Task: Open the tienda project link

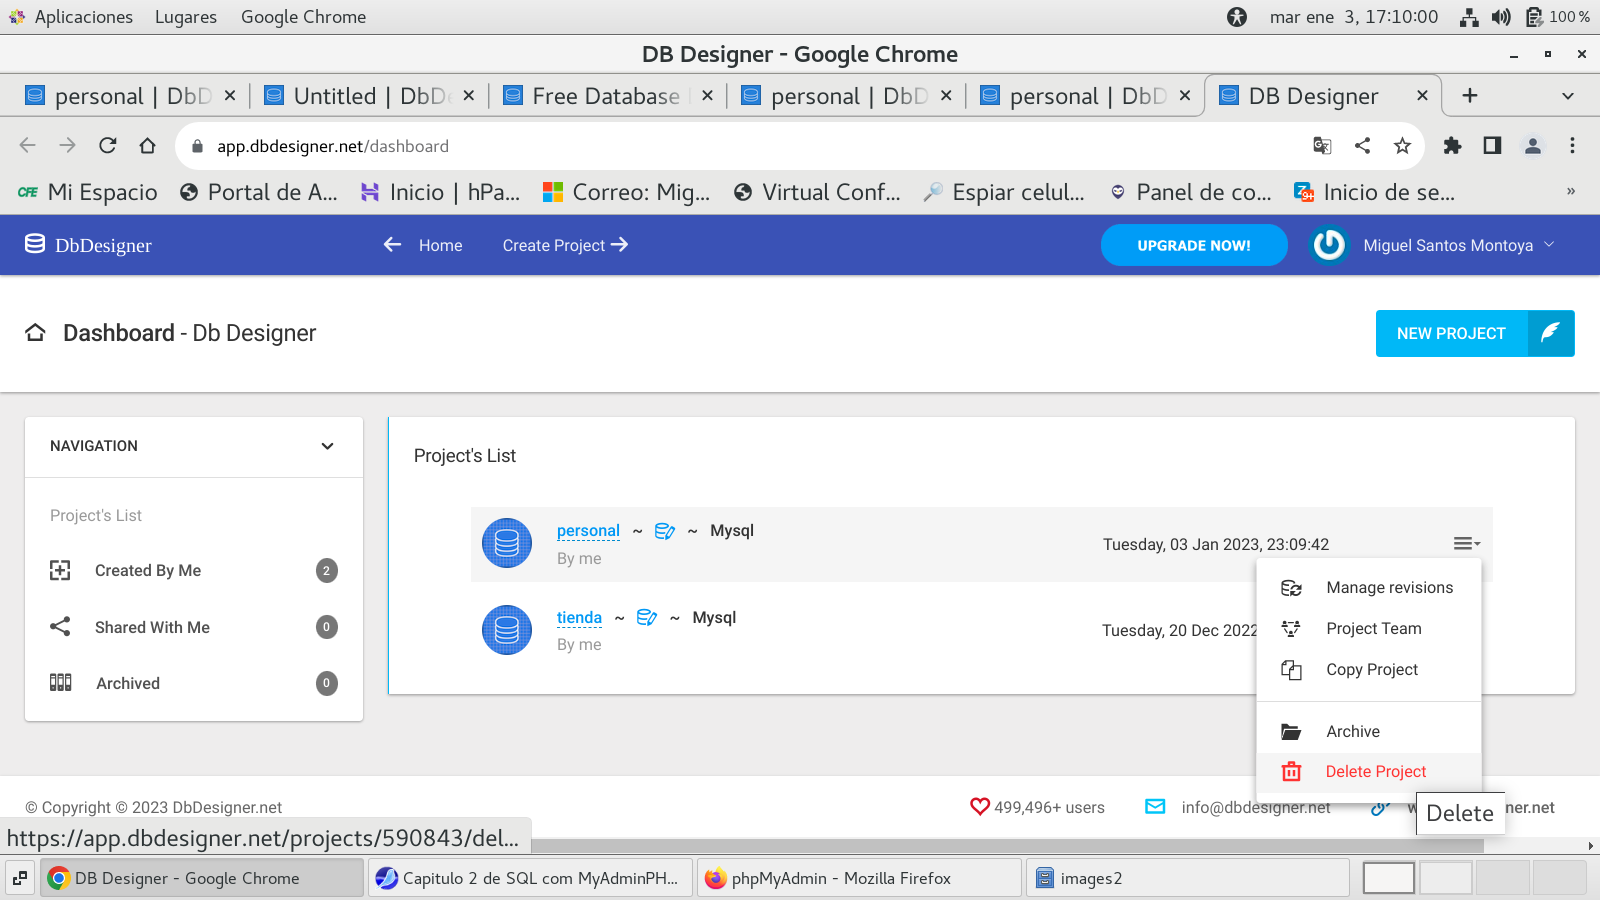Action: (579, 618)
